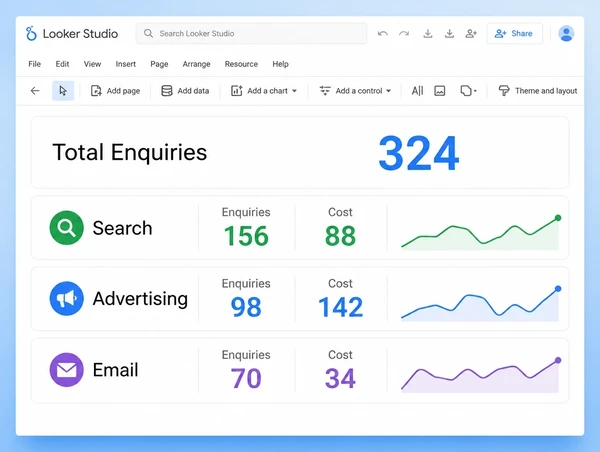Click the add people icon

coord(471,34)
